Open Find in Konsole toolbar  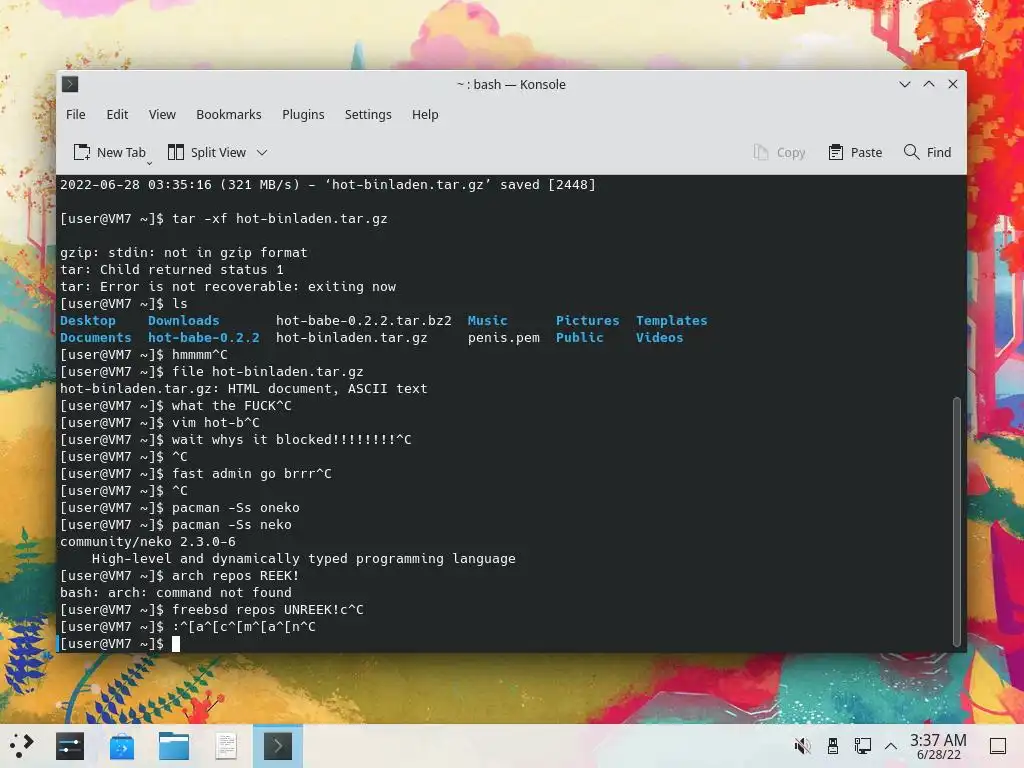[927, 152]
